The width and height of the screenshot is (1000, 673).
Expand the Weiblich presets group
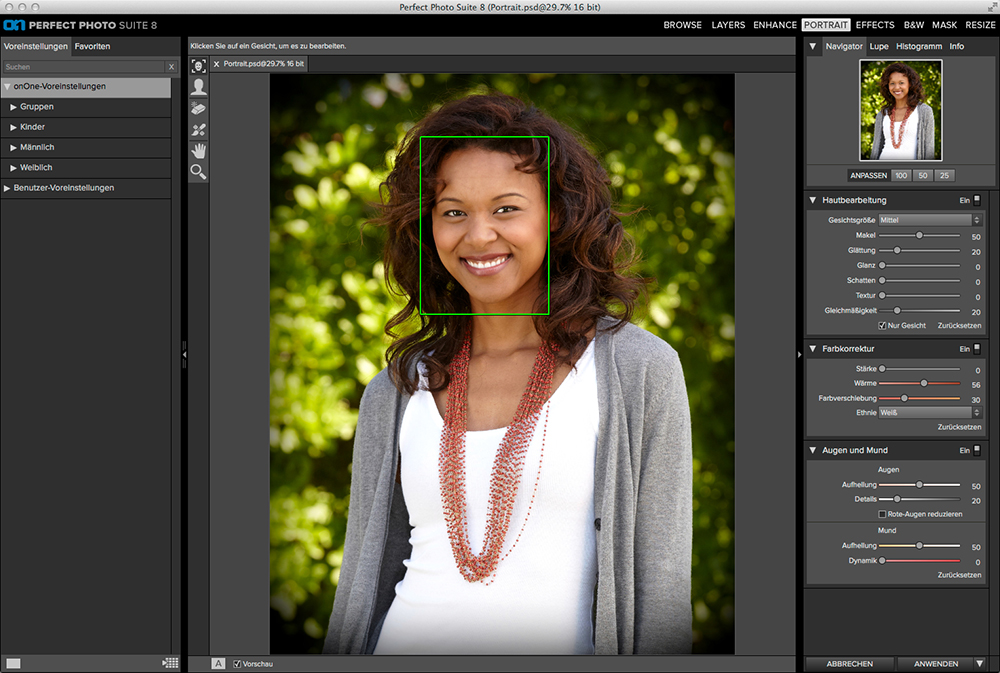[14, 168]
